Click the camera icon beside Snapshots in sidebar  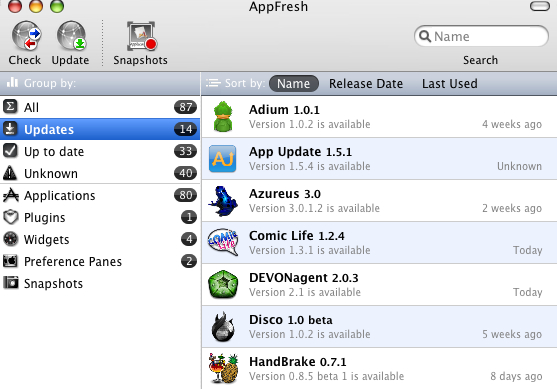(x=10, y=283)
